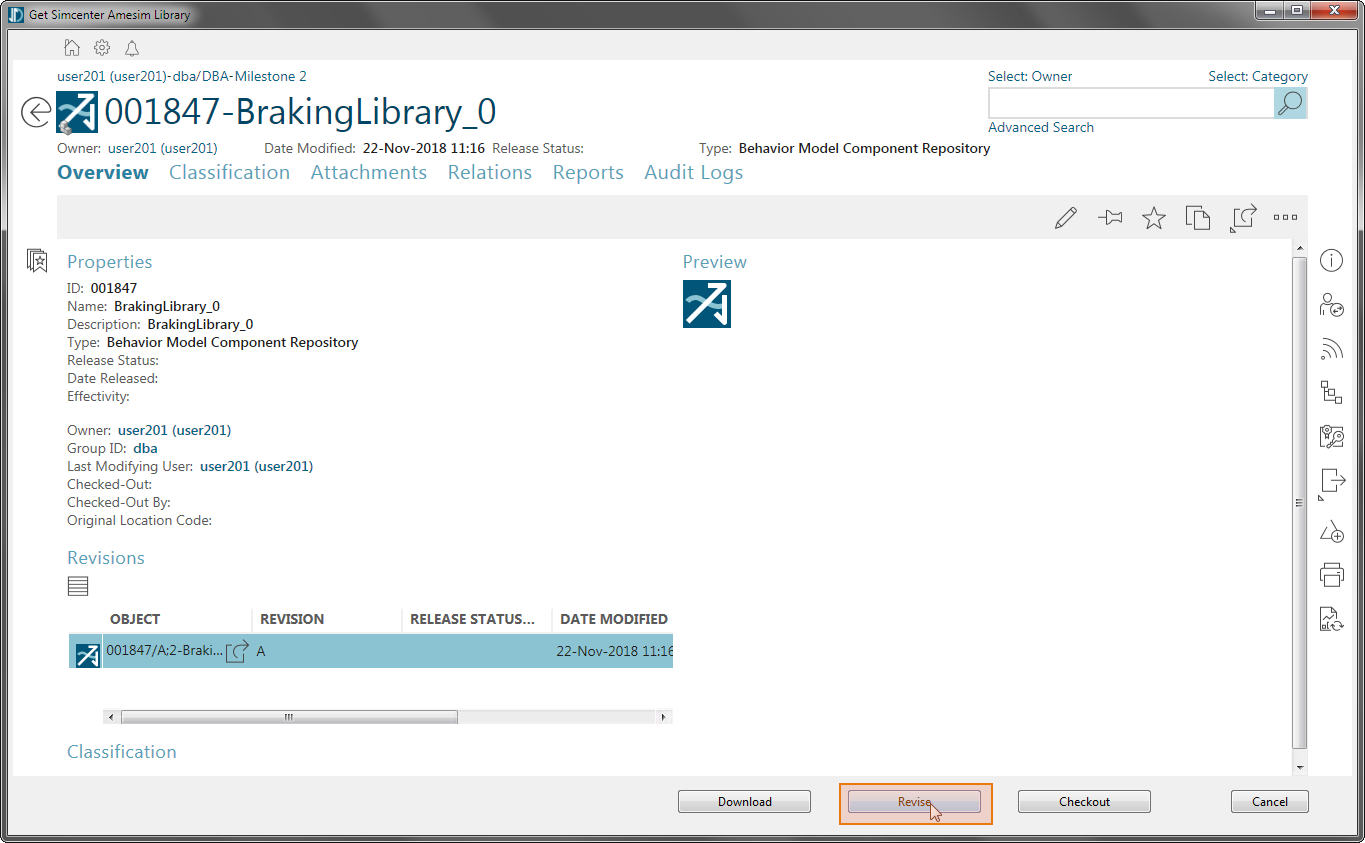The height and width of the screenshot is (843, 1365).
Task: Click Owner user201 link in Properties
Action: coord(175,430)
